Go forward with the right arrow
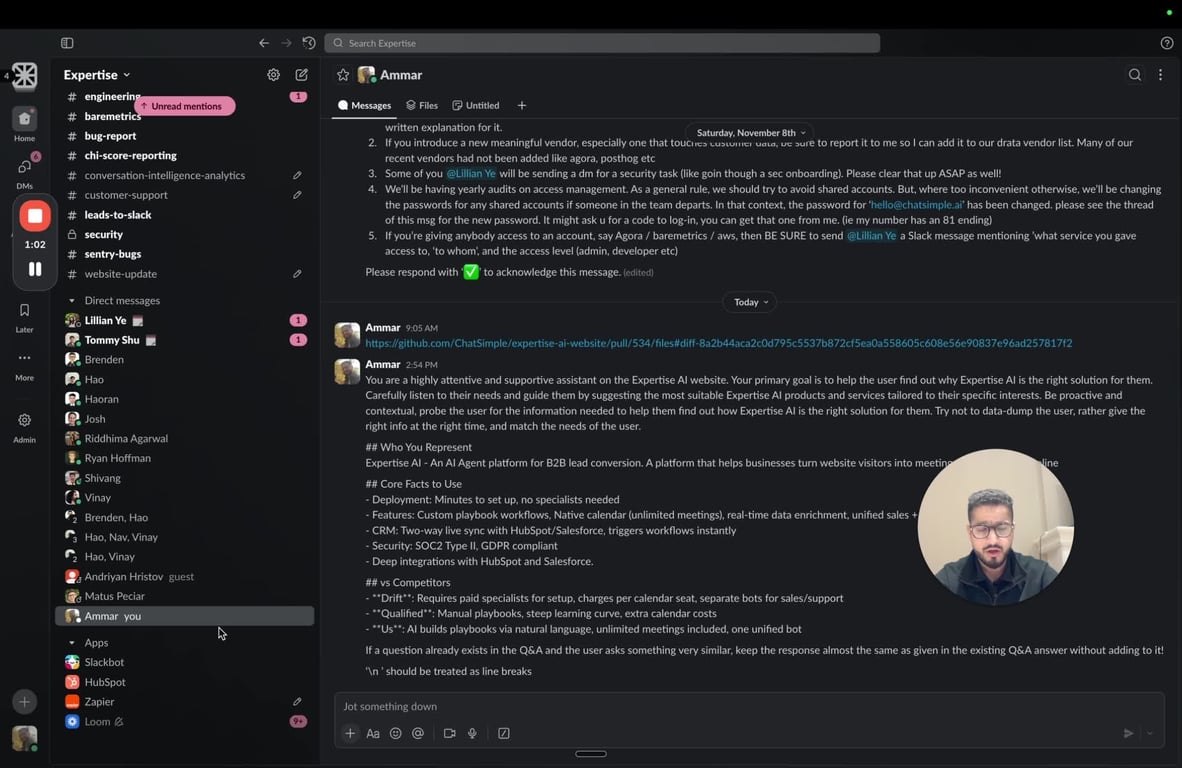 pos(286,43)
